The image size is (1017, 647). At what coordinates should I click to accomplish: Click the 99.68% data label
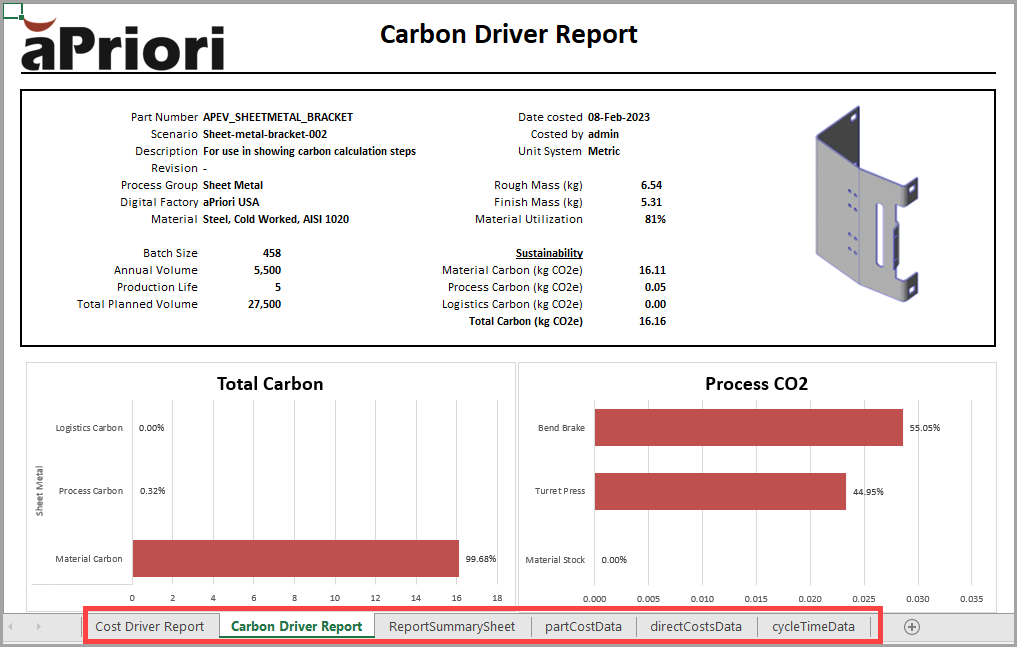(x=481, y=559)
